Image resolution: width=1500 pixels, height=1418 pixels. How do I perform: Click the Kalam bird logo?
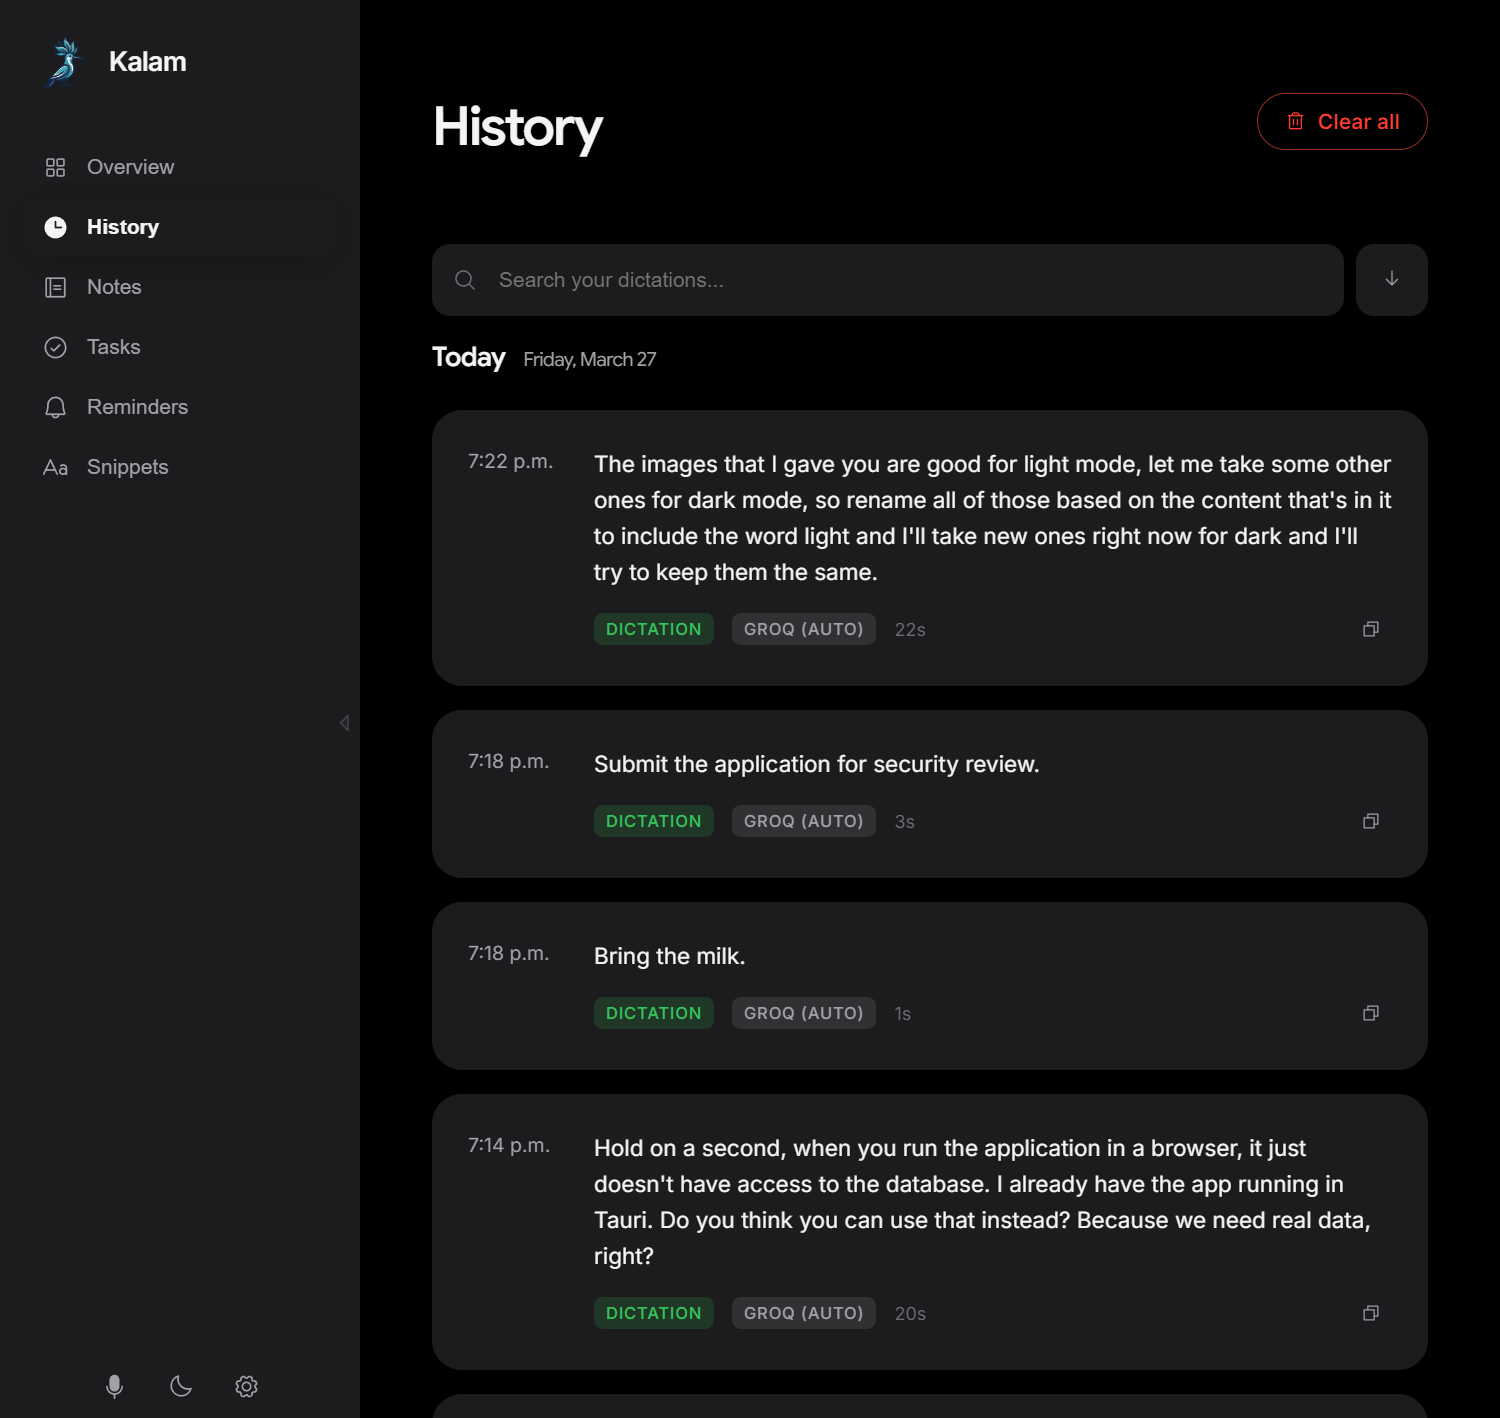(65, 62)
